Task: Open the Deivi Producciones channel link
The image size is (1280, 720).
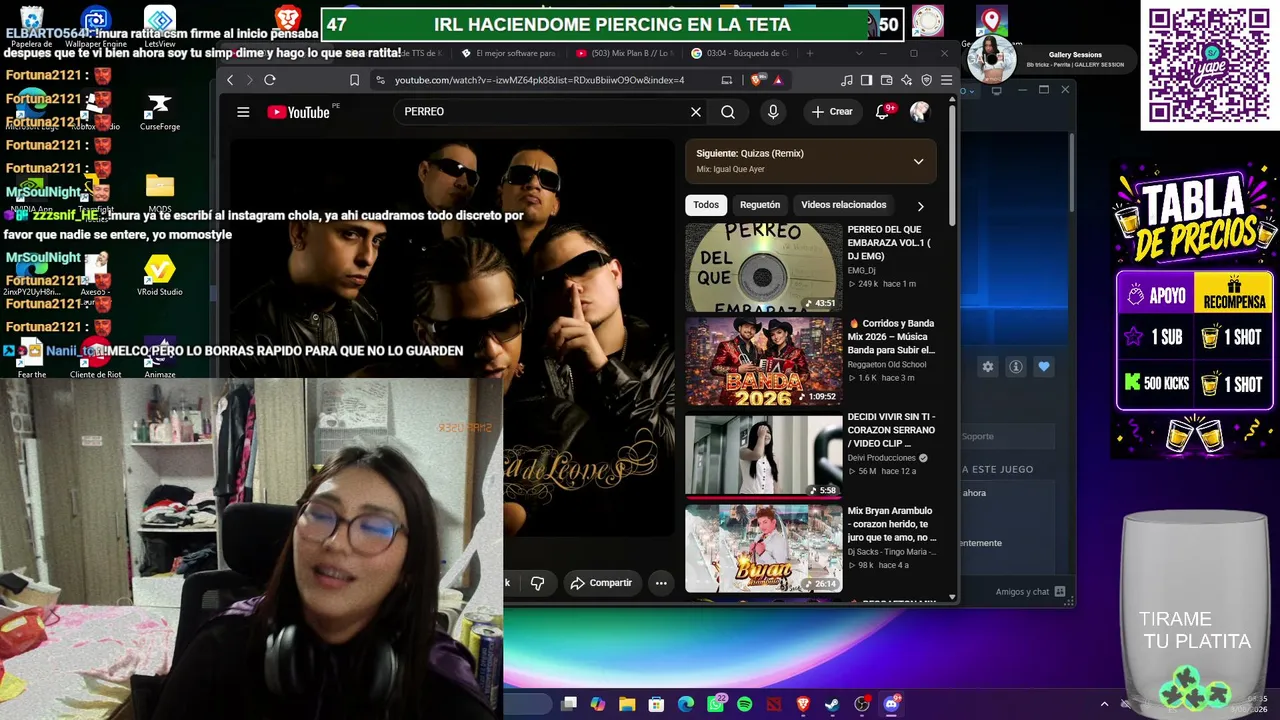Action: [x=882, y=458]
